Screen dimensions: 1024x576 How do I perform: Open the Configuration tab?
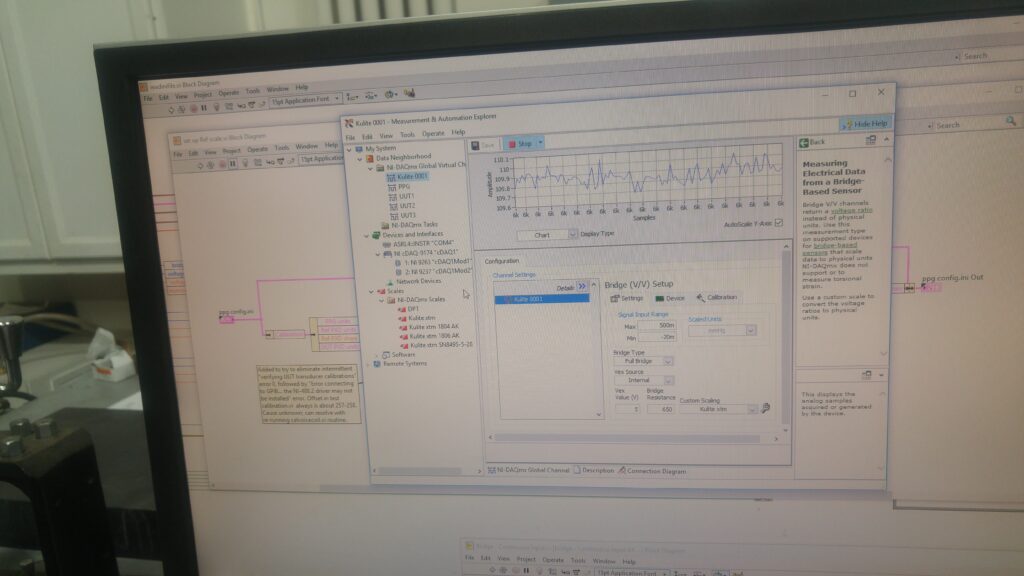click(502, 261)
